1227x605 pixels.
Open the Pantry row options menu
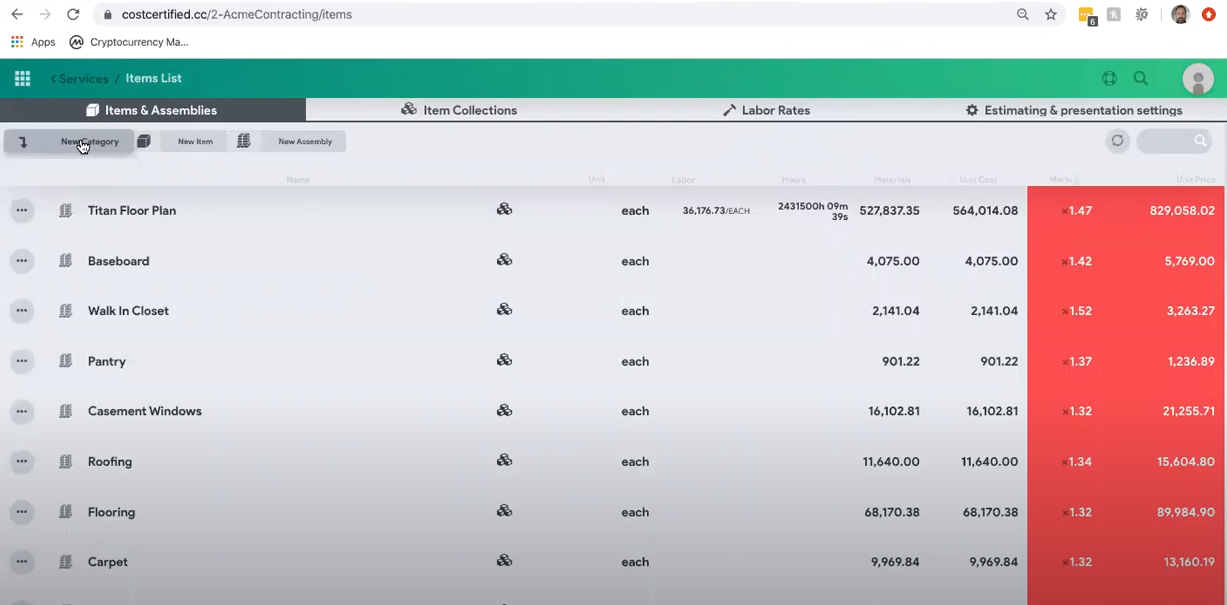click(x=22, y=361)
